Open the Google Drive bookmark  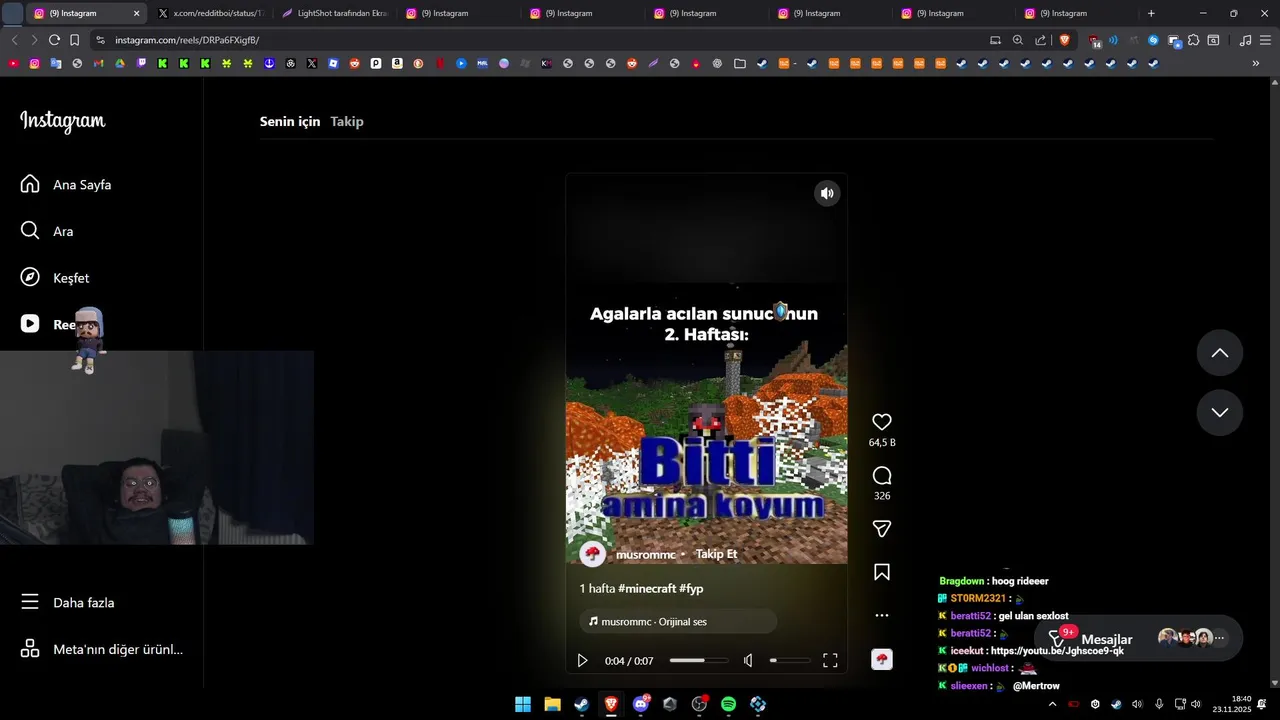click(119, 63)
